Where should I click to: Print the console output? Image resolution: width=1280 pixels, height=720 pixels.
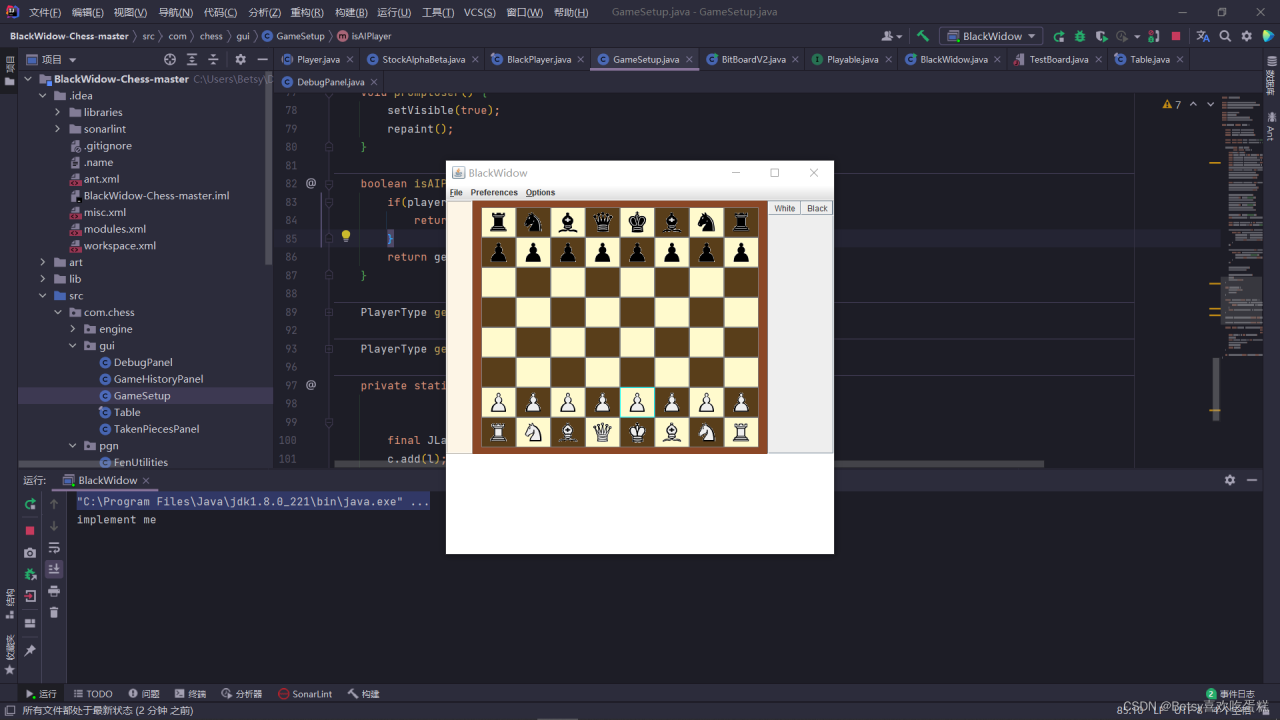[x=54, y=591]
